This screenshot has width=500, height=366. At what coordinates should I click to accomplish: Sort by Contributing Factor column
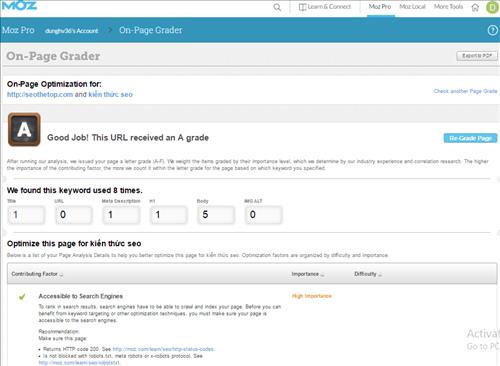click(37, 274)
